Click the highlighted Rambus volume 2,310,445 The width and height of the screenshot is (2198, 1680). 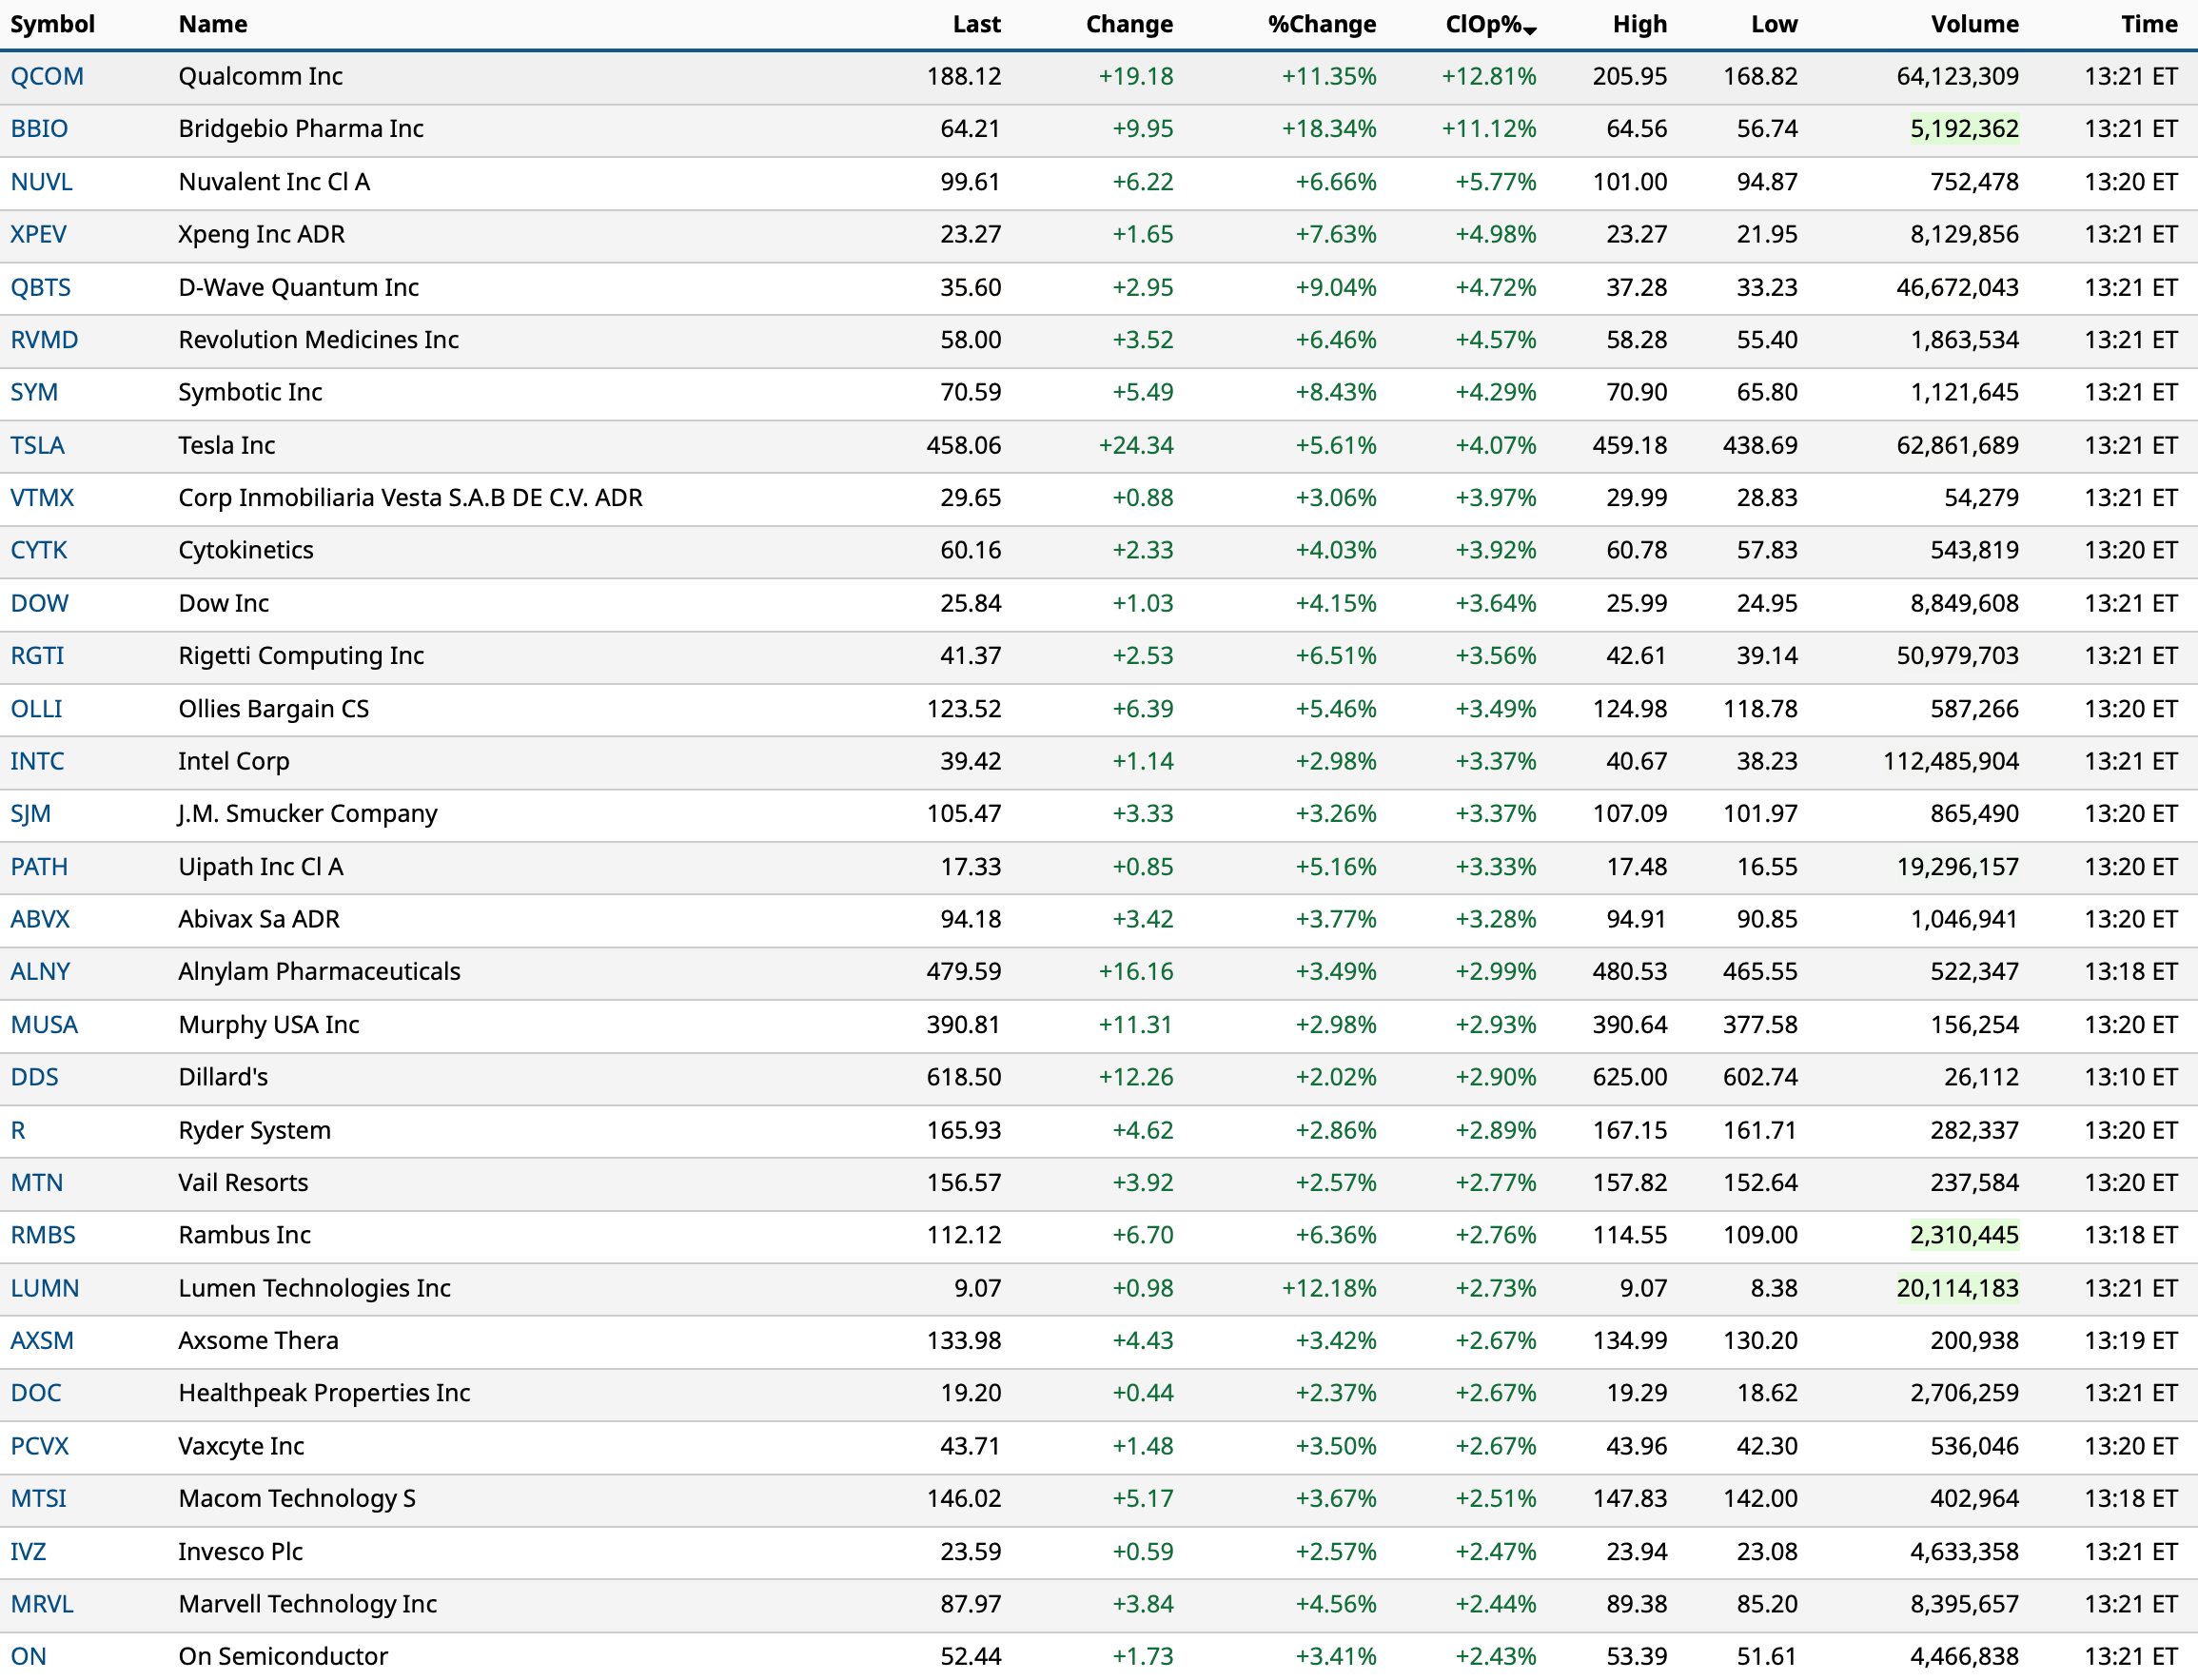1963,1236
